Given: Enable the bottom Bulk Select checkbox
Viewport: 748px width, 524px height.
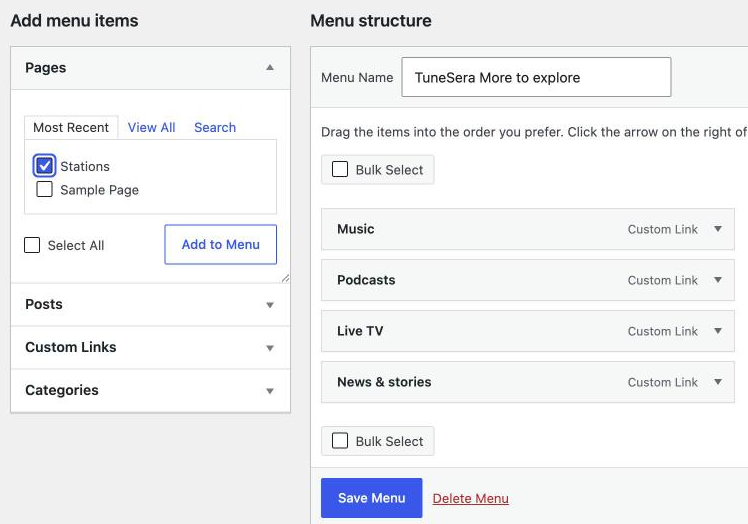Looking at the screenshot, I should [340, 440].
